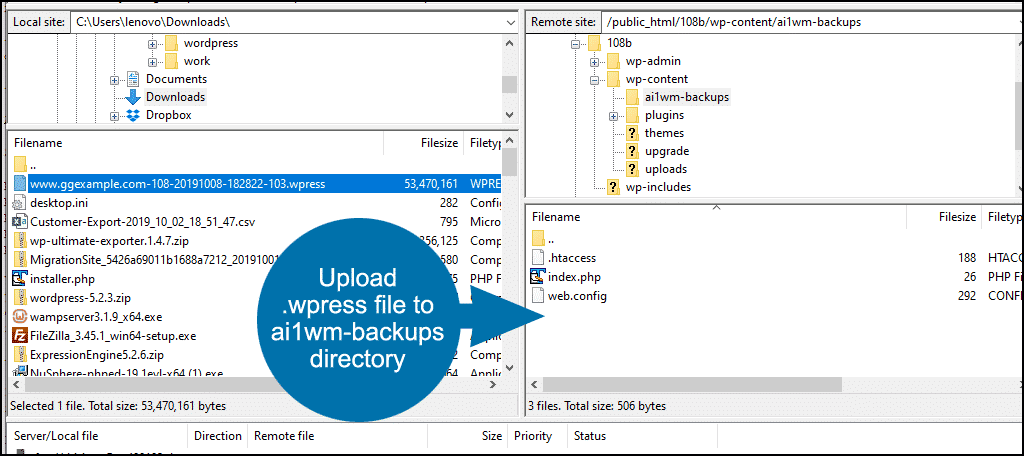Expand the work folder in local tree
The image size is (1024, 456).
point(153,61)
